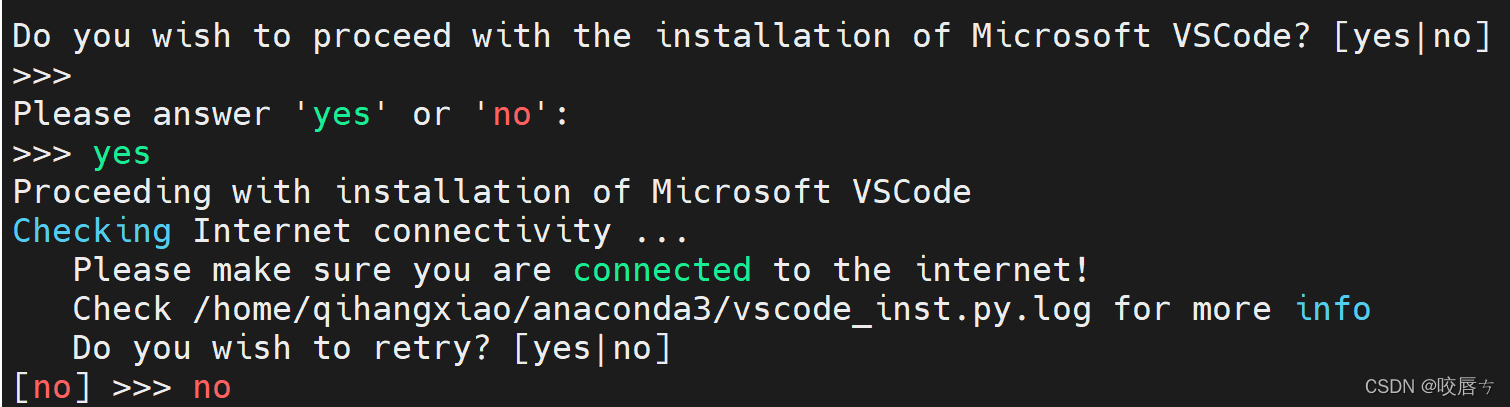Image resolution: width=1510 pixels, height=407 pixels.
Task: Click the CSDN watermark in the corner
Action: [1429, 387]
